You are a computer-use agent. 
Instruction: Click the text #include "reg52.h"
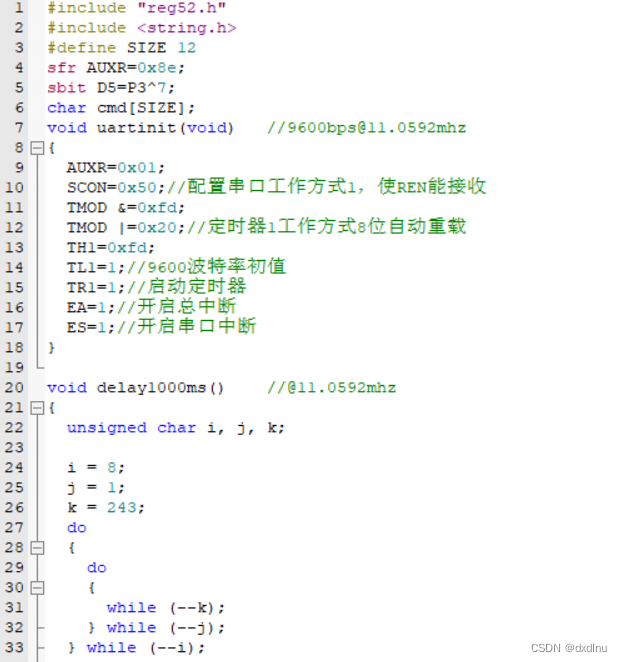(x=137, y=8)
